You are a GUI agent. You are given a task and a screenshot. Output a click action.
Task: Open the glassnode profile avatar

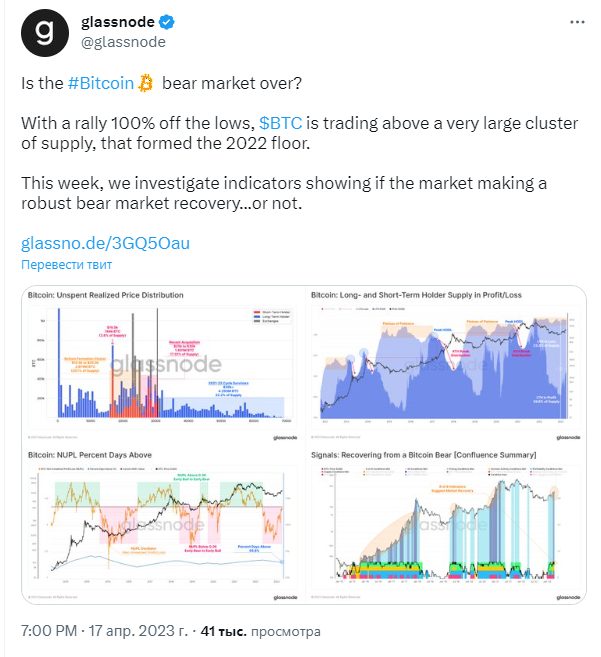[x=45, y=32]
